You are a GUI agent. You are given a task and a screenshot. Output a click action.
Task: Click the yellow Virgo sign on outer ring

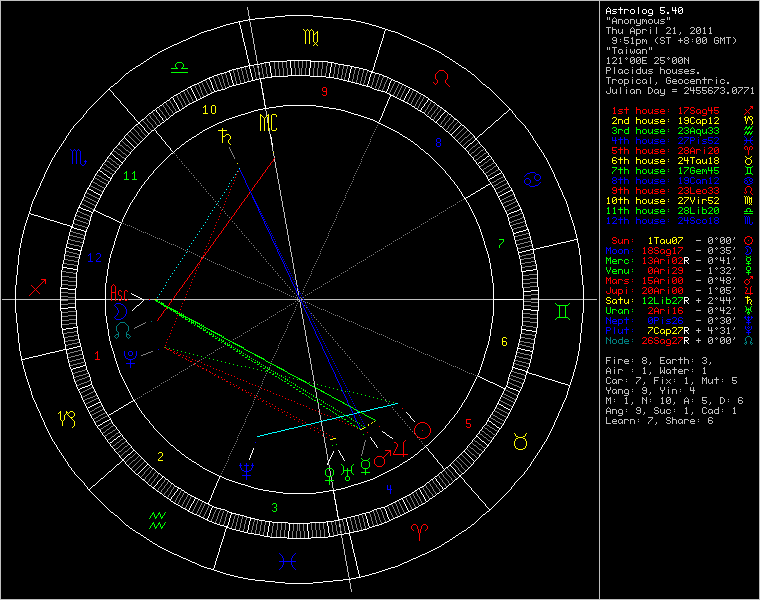point(311,38)
